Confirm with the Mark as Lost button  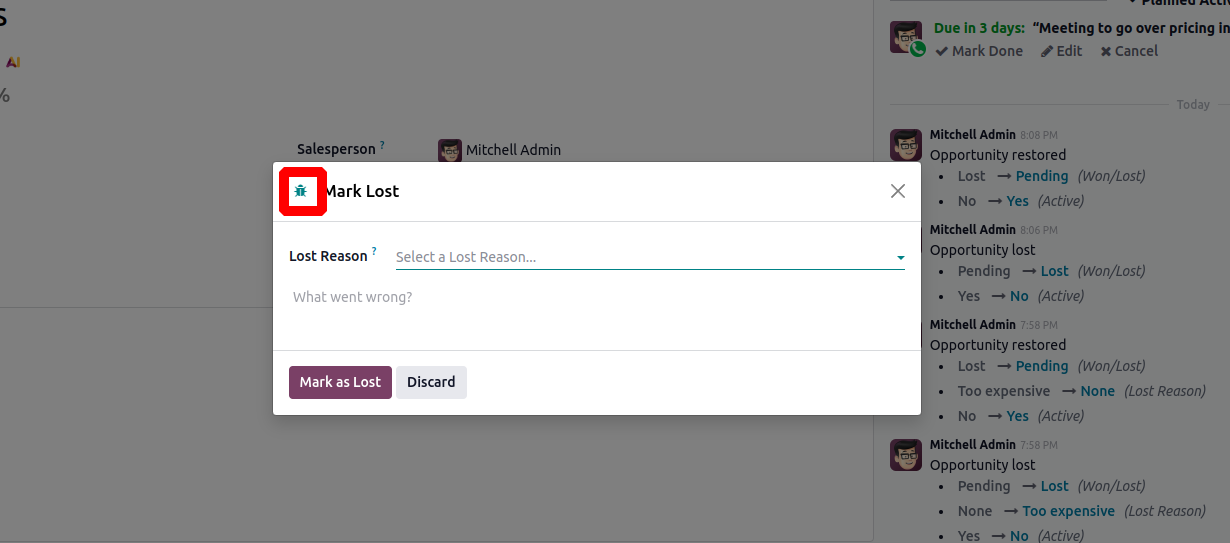coord(340,382)
